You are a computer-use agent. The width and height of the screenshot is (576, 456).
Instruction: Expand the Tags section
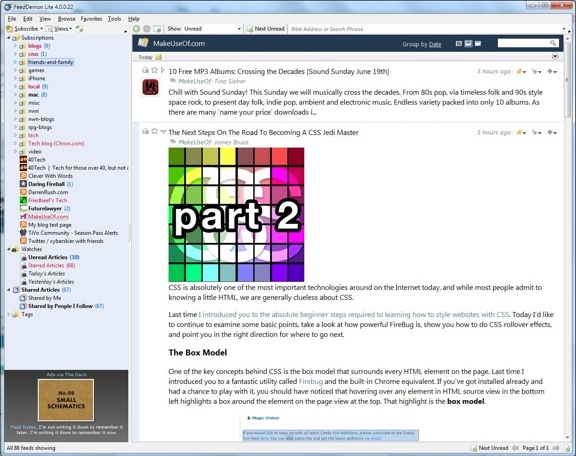pyautogui.click(x=8, y=314)
